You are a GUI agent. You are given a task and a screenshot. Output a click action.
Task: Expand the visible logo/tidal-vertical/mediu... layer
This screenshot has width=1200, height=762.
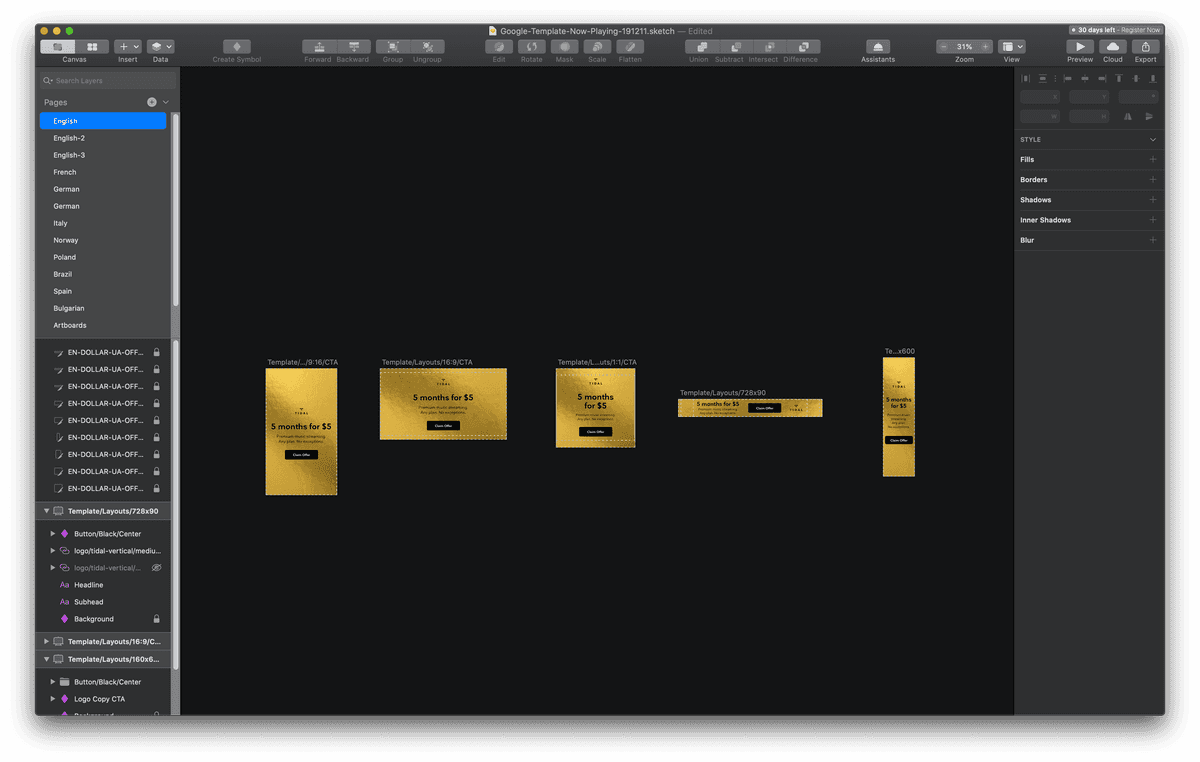tap(53, 551)
